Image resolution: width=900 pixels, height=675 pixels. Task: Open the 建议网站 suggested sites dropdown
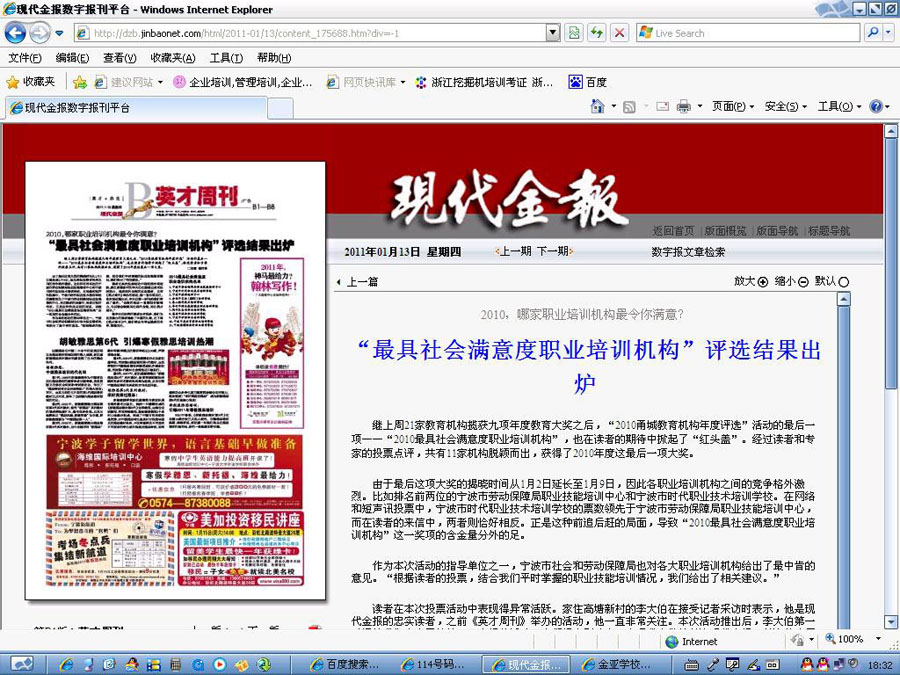click(x=129, y=83)
